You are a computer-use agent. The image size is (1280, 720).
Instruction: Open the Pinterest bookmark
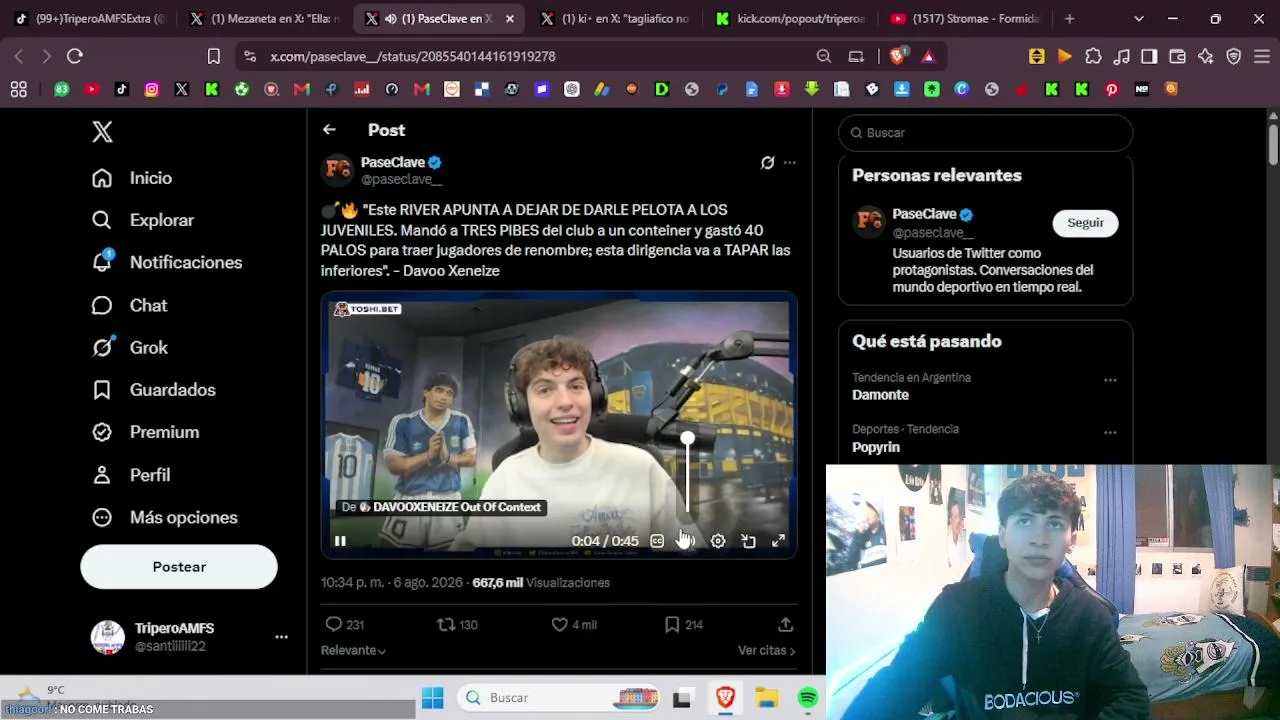[x=1111, y=89]
